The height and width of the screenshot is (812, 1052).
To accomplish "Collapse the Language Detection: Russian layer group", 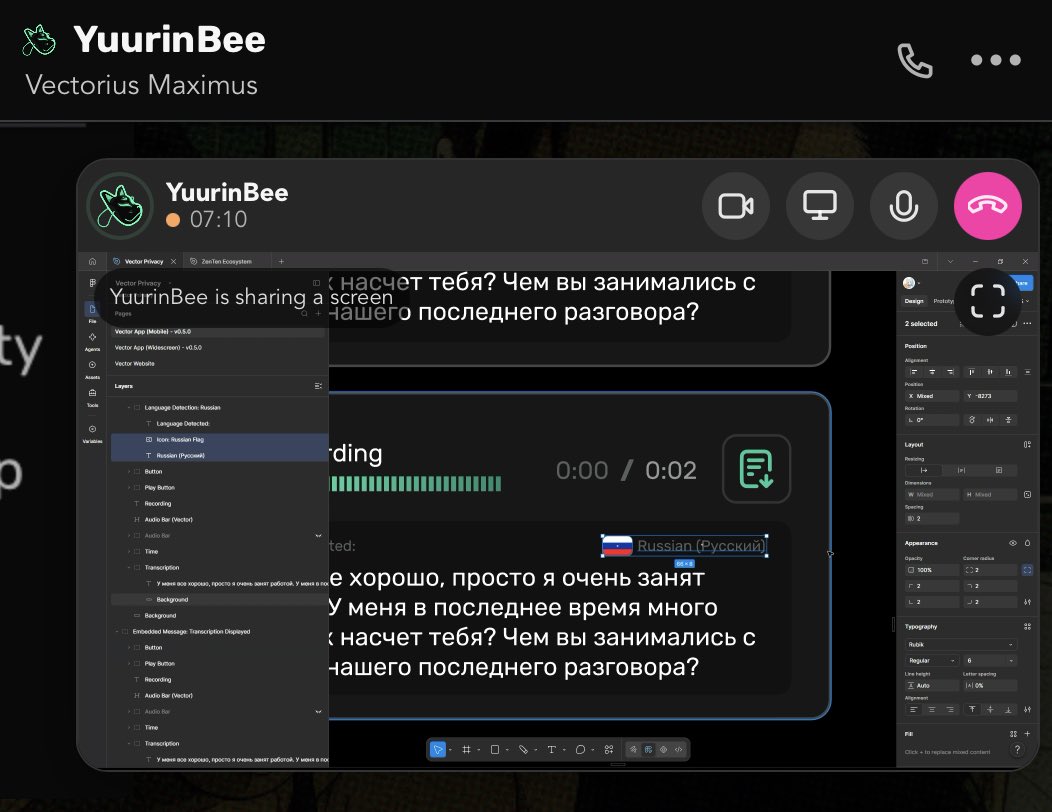I will [129, 407].
